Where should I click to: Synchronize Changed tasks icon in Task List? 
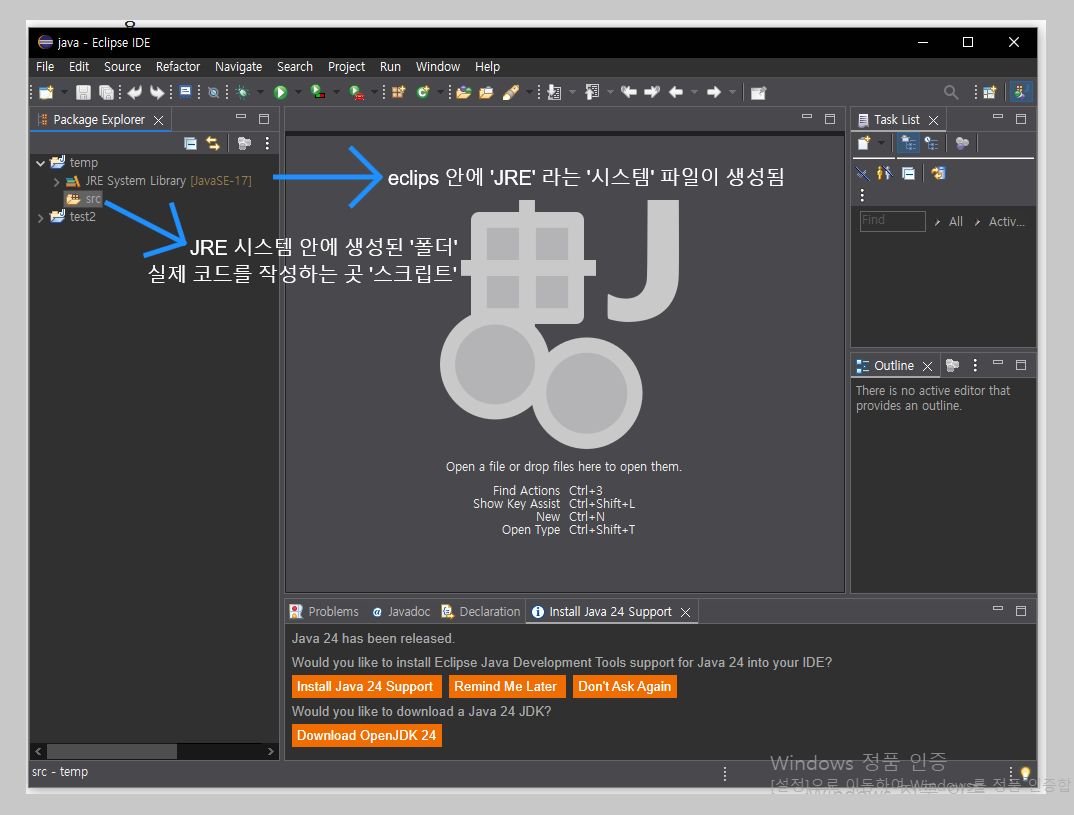pos(938,173)
